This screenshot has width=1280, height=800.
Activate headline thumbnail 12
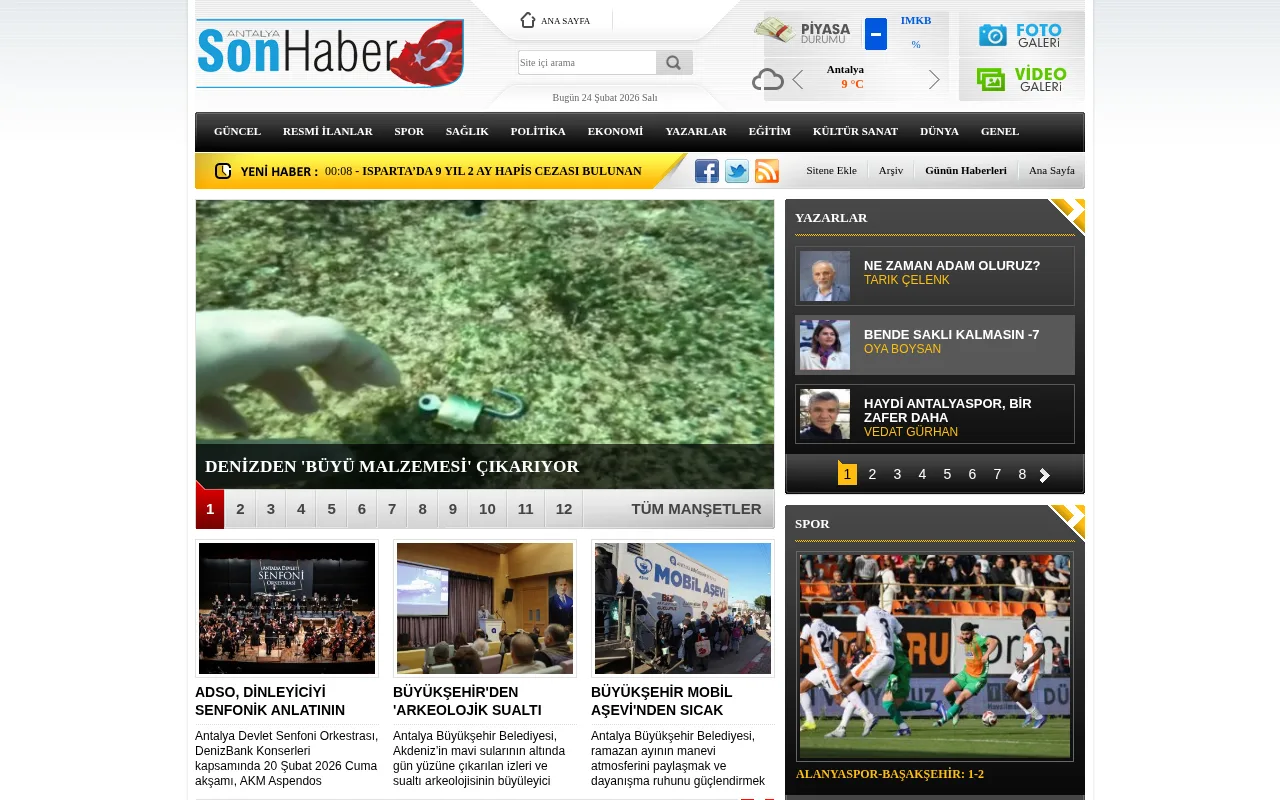(x=563, y=509)
